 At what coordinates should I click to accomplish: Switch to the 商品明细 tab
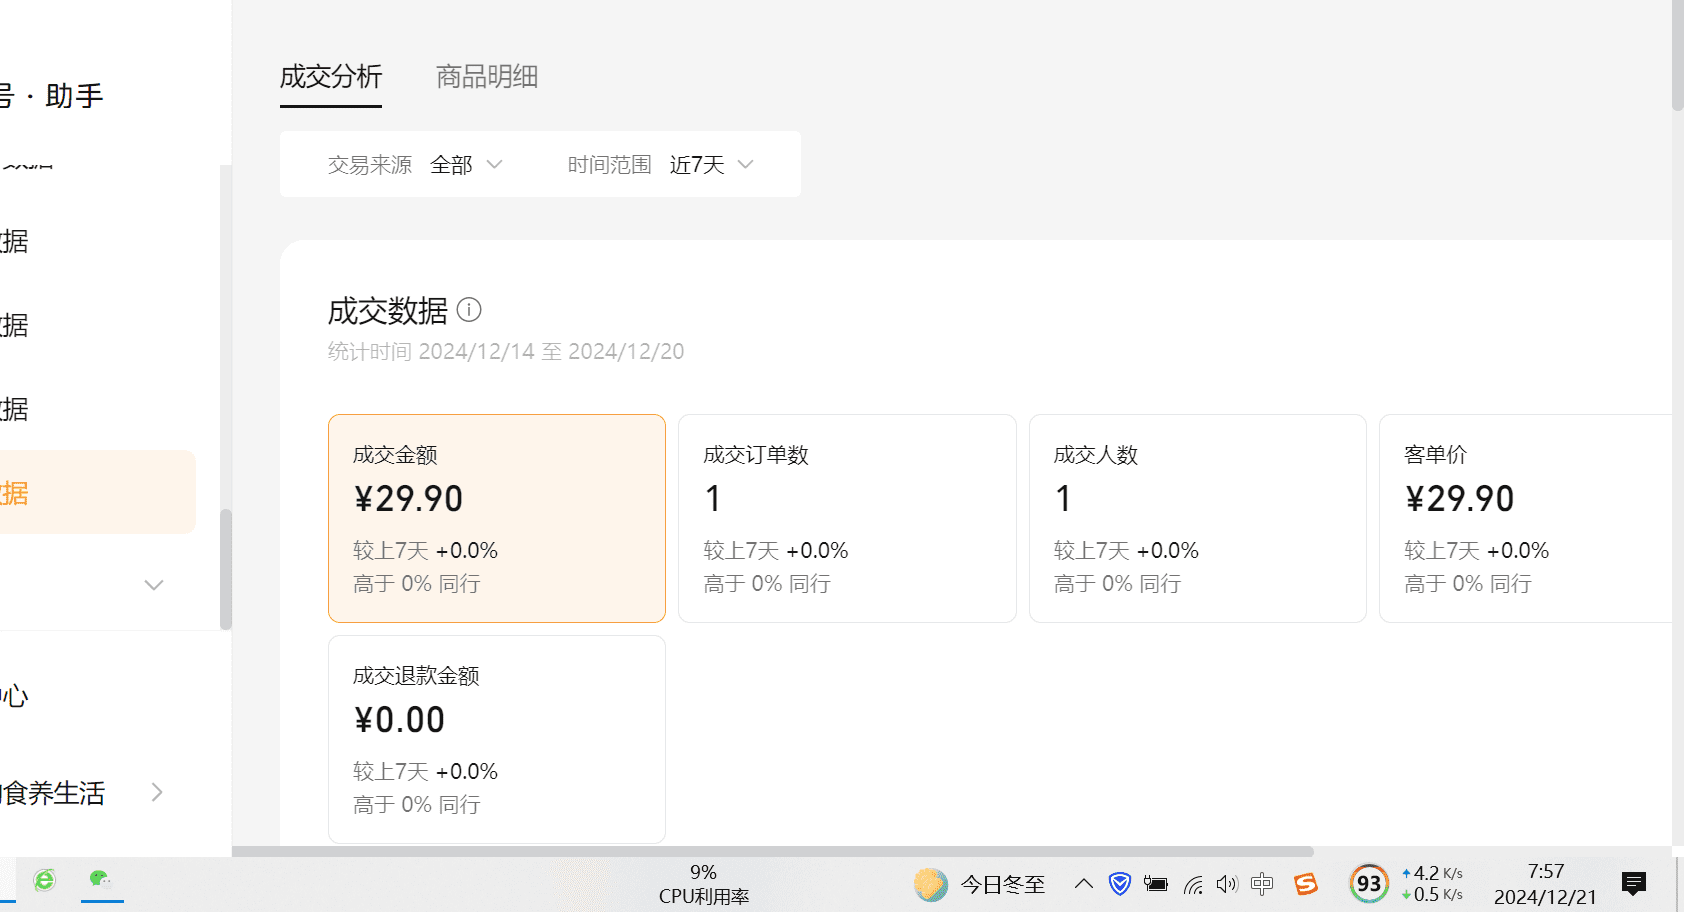click(x=486, y=77)
